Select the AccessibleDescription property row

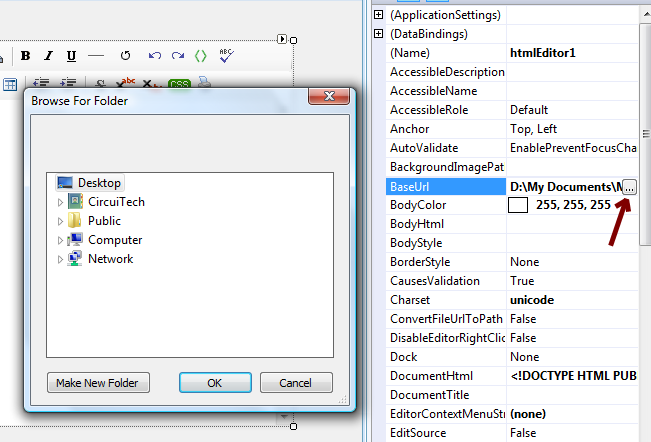[512, 72]
